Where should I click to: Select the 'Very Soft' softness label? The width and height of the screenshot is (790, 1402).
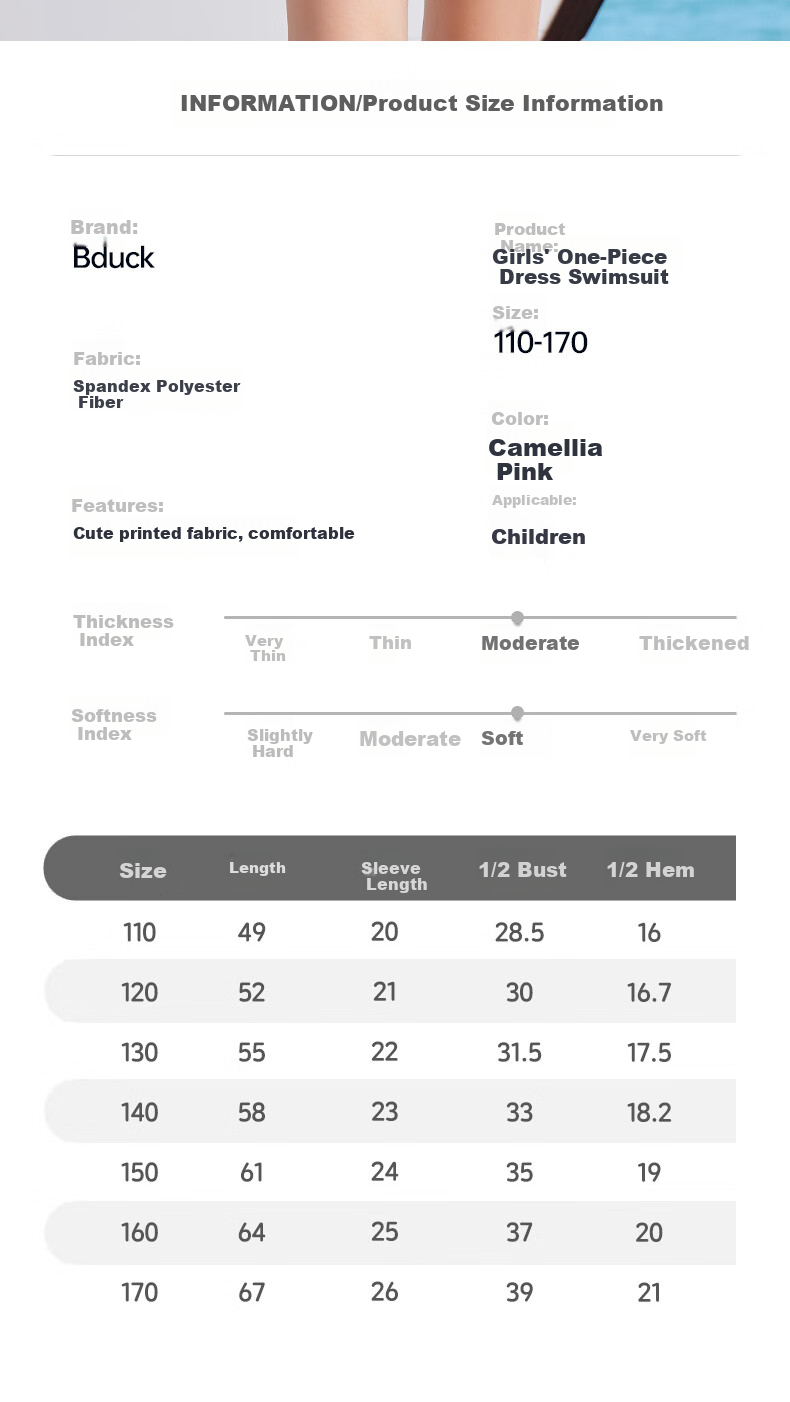668,736
